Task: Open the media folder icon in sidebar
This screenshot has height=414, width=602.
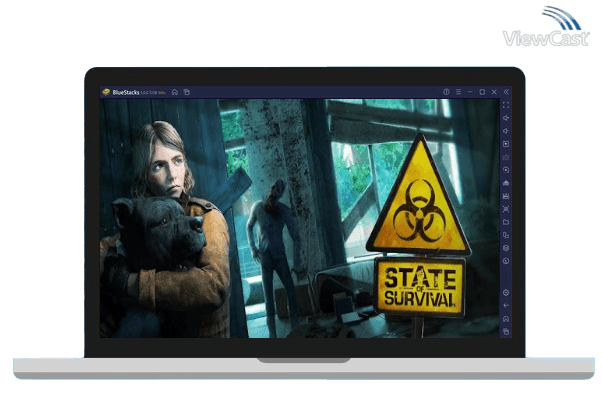Action: tap(506, 222)
